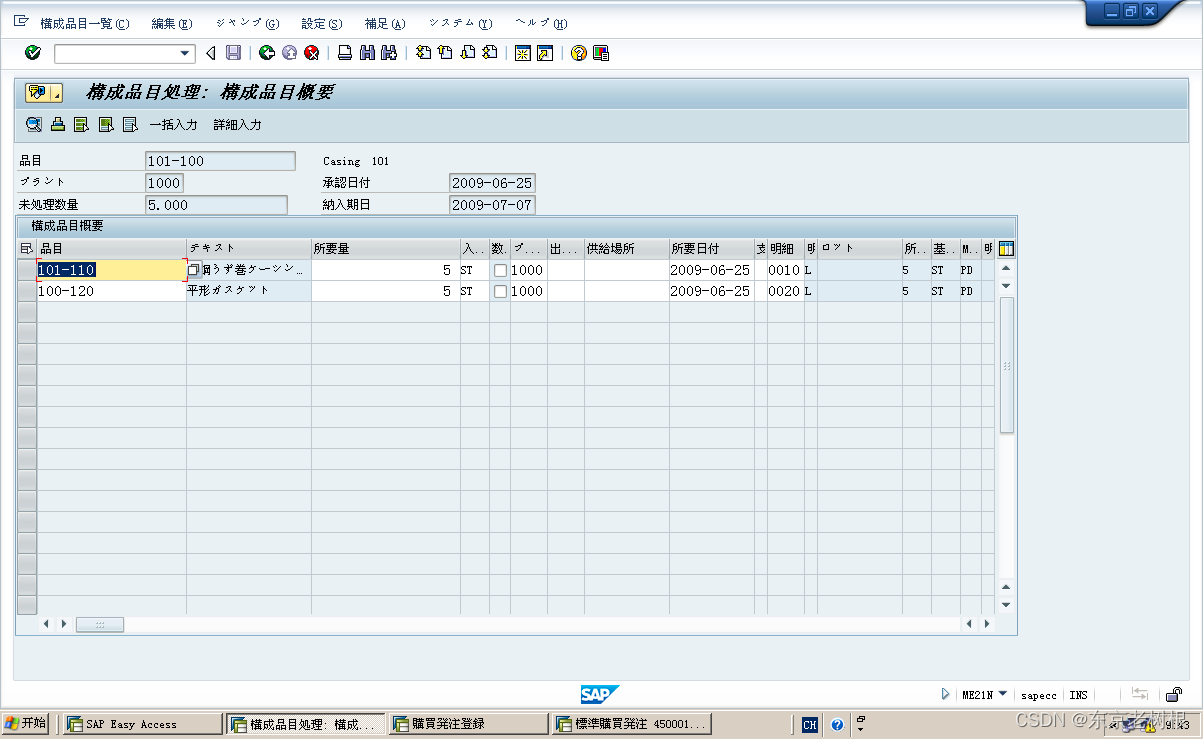Screen dimensions: 1203x739
Task: Click the green Back arrow icon
Action: click(x=266, y=52)
